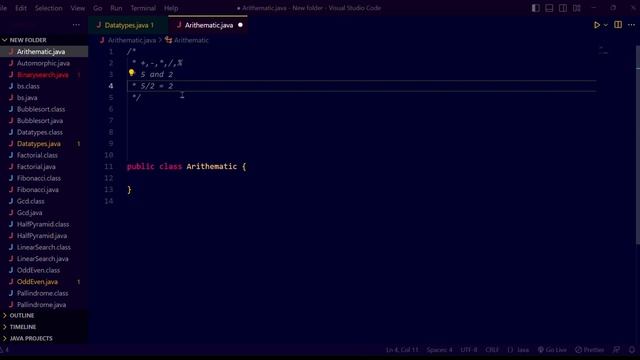The height and width of the screenshot is (360, 640).
Task: Open Explorer views ellipsis menu
Action: point(76,25)
